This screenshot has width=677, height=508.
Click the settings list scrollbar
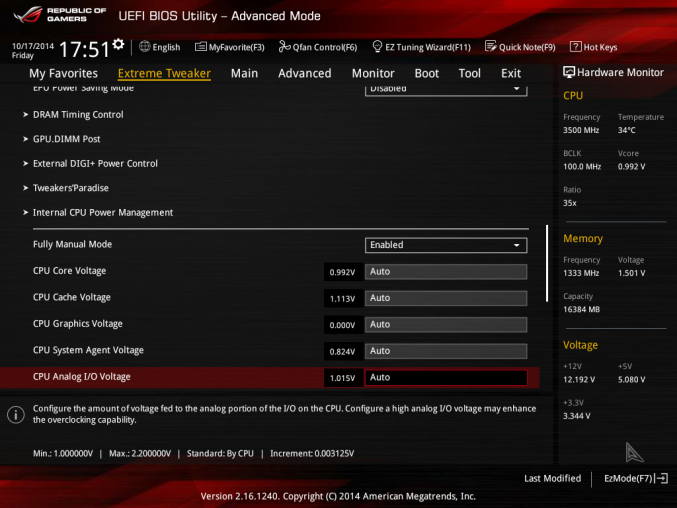(x=547, y=263)
